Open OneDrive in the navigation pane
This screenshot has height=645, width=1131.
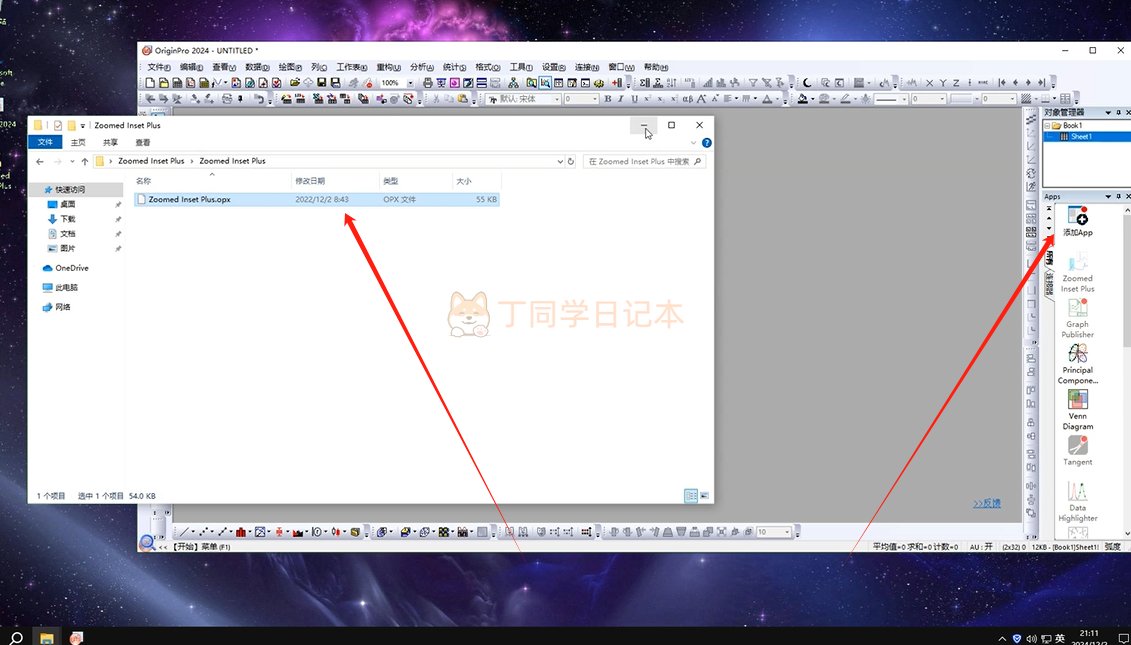[x=71, y=268]
